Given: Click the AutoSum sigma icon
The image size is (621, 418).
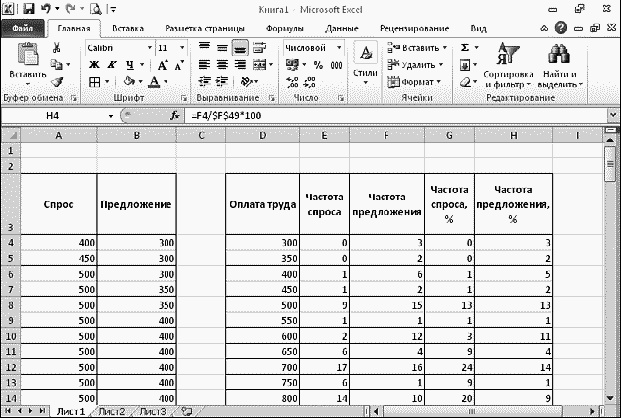Looking at the screenshot, I should pyautogui.click(x=466, y=47).
